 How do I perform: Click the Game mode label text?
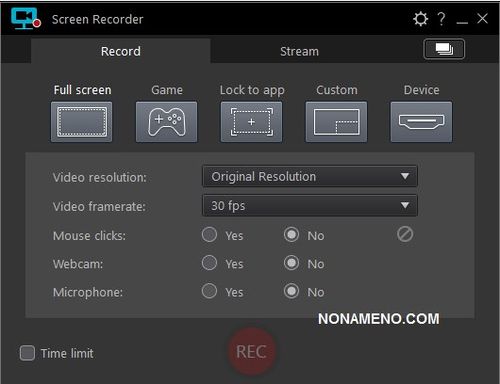coord(167,90)
